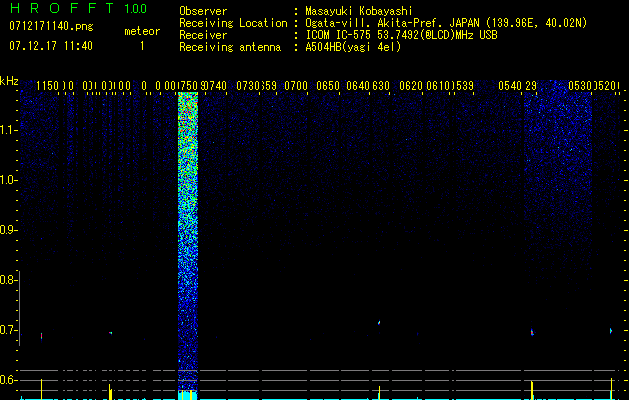Click the 'Receiving antenna' label
The image size is (629, 400).
tap(230, 47)
